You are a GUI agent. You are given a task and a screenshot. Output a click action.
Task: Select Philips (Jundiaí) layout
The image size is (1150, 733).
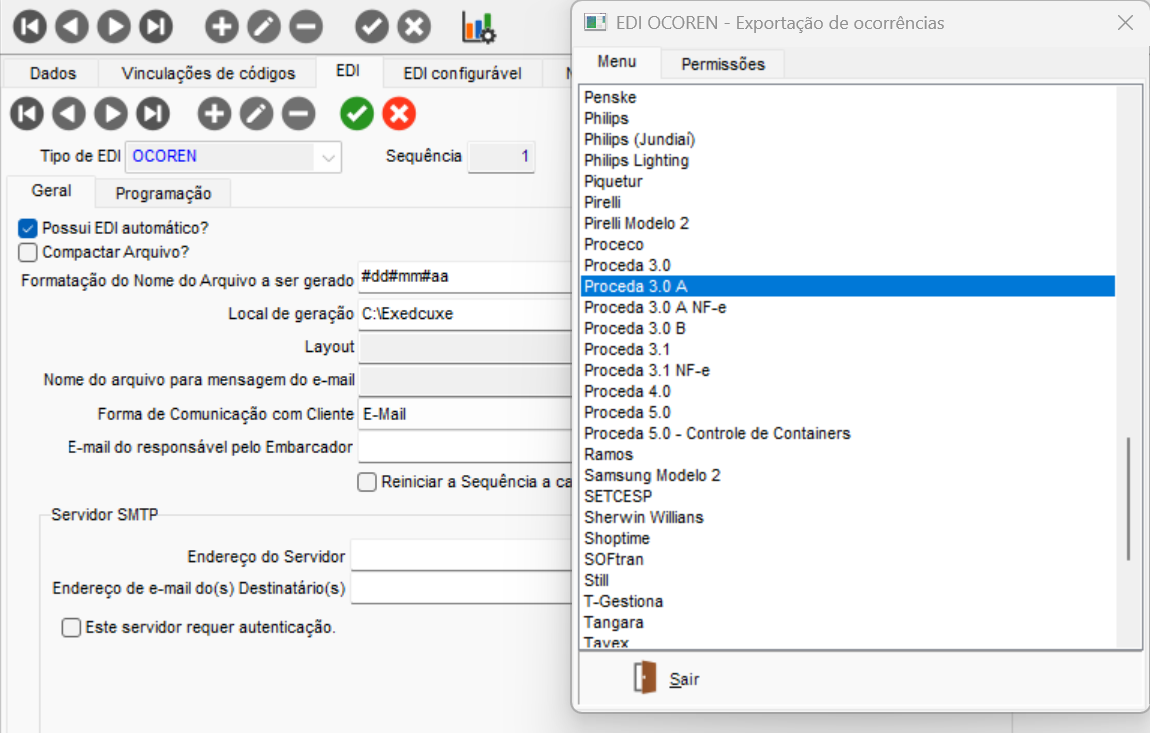point(848,139)
